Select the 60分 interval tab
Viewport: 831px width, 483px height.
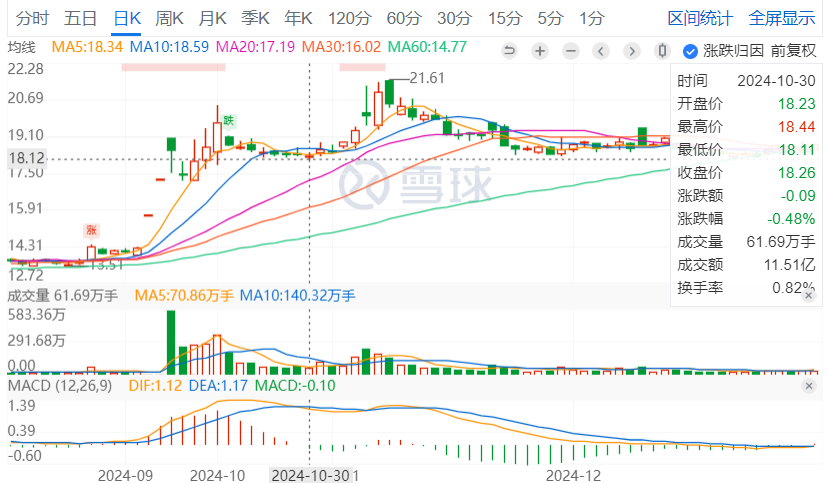404,19
